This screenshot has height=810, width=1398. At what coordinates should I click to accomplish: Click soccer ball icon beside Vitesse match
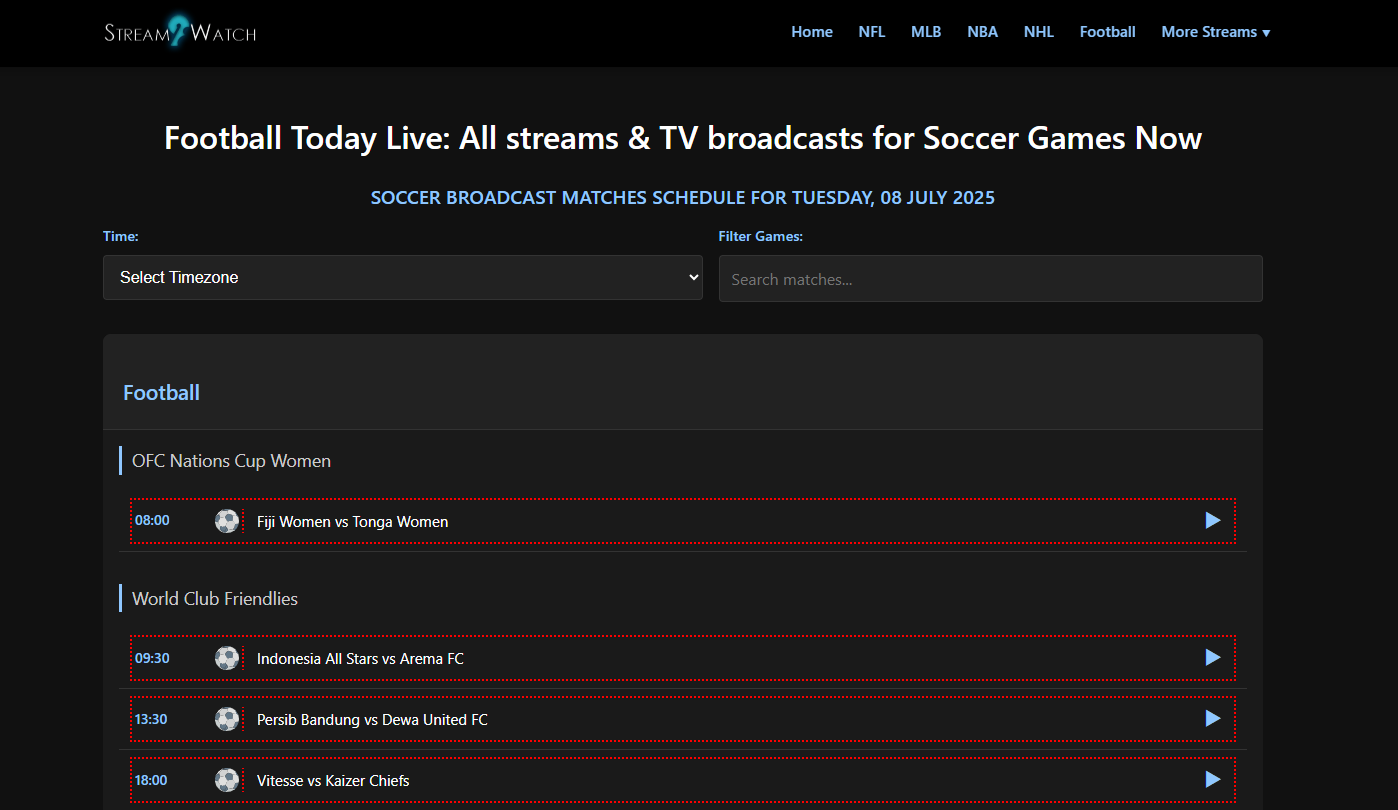tap(227, 780)
